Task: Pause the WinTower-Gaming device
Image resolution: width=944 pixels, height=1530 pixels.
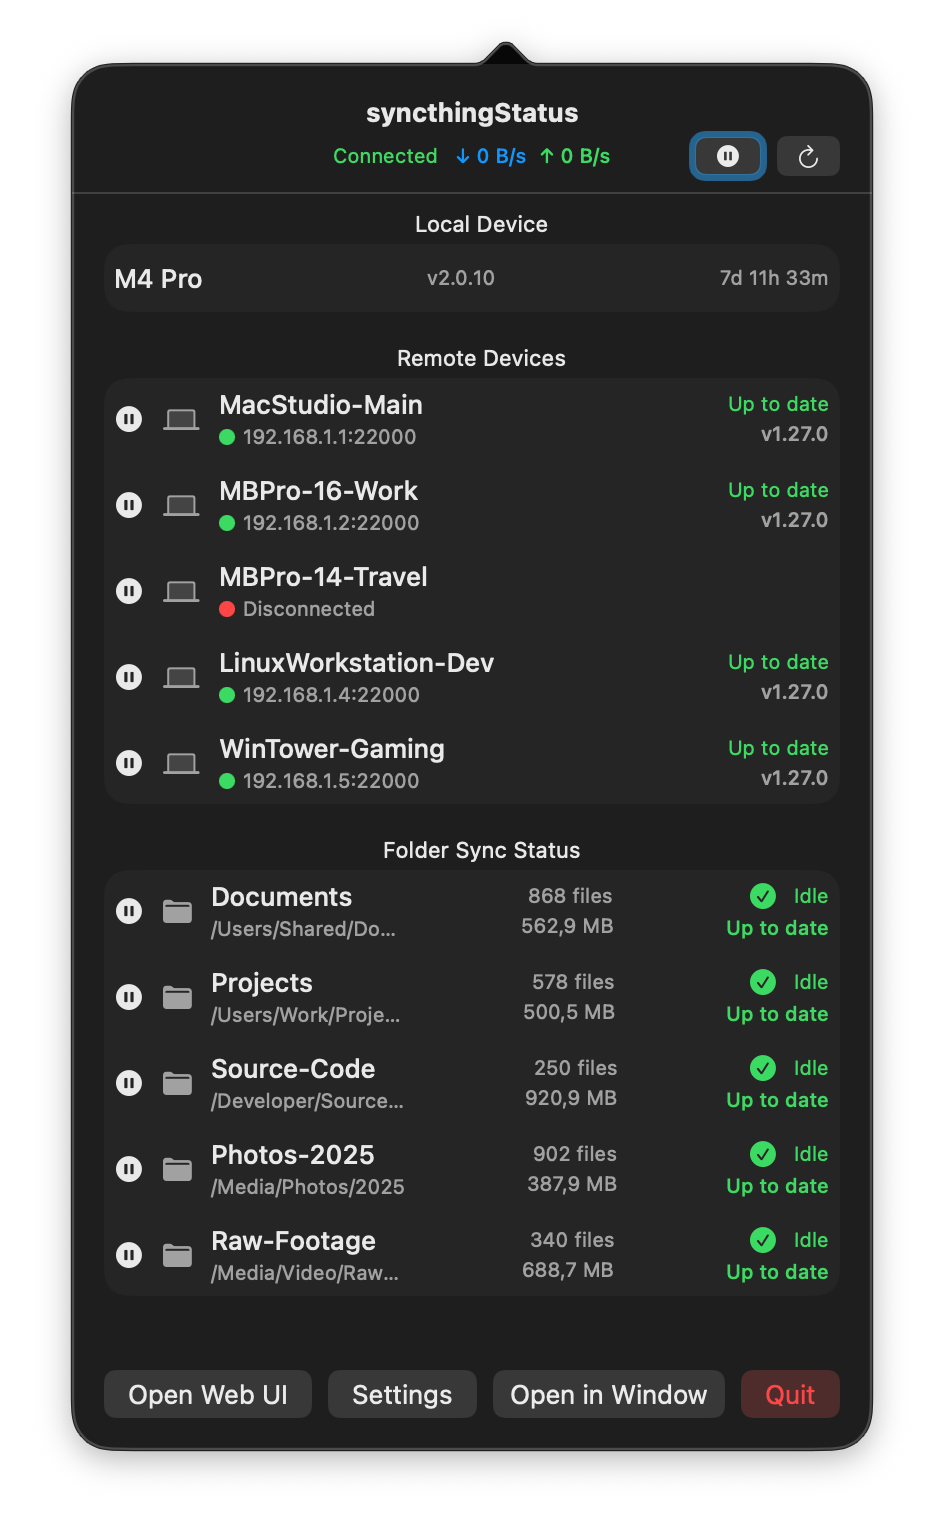Action: point(129,762)
